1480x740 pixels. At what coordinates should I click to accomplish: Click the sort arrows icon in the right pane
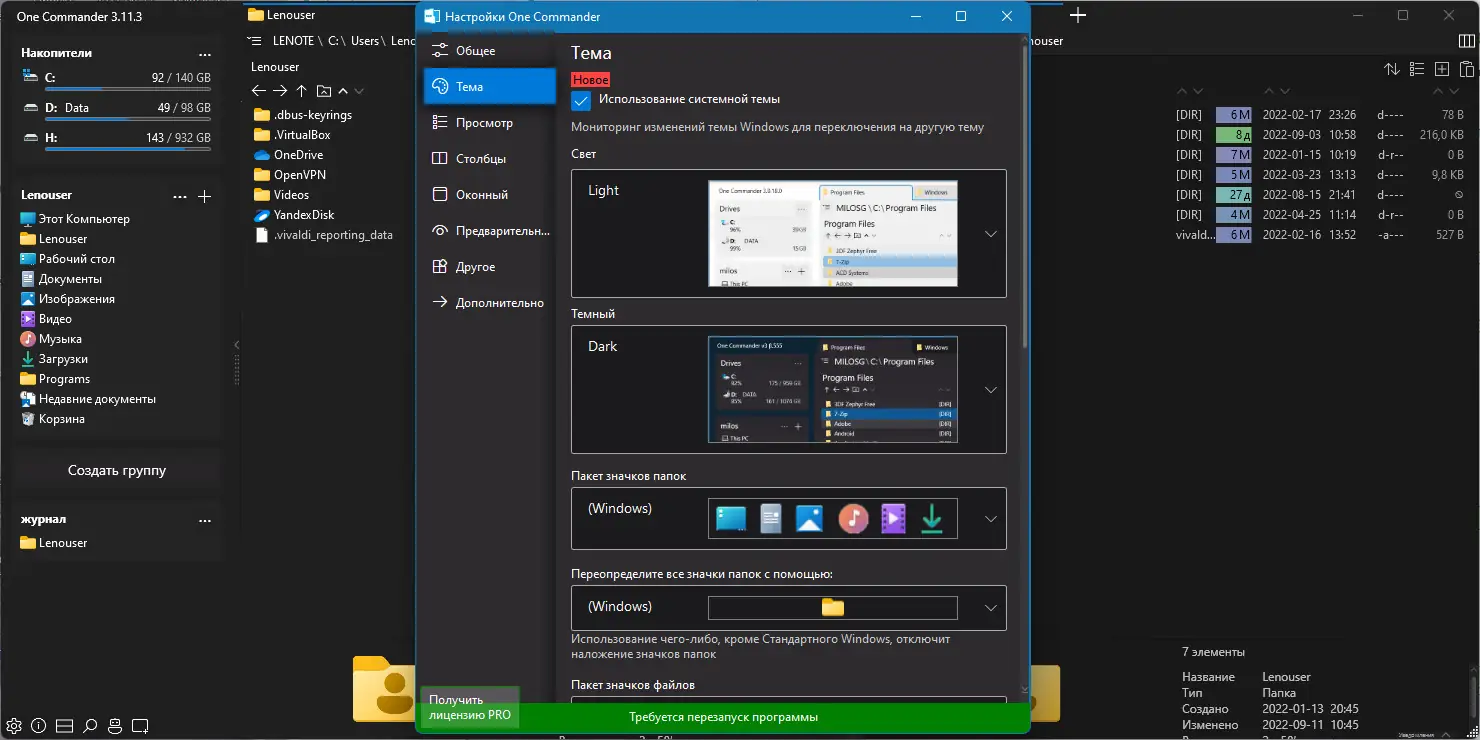(x=1391, y=69)
